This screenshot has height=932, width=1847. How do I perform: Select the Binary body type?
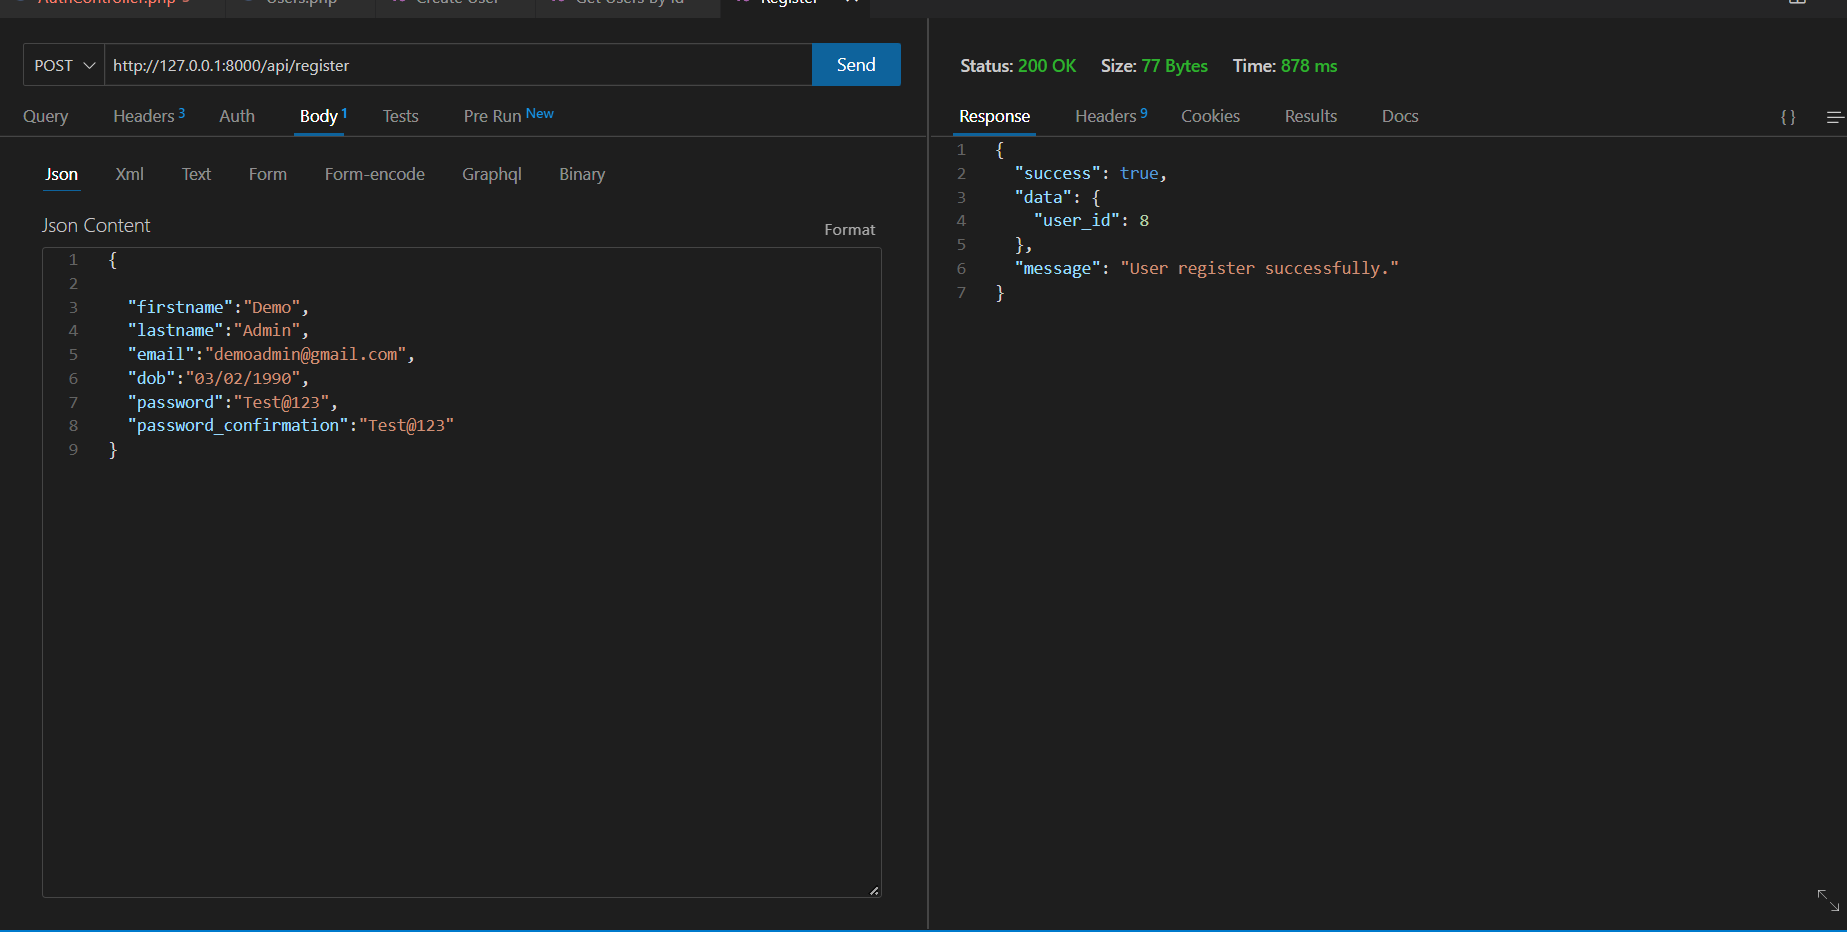coord(581,174)
